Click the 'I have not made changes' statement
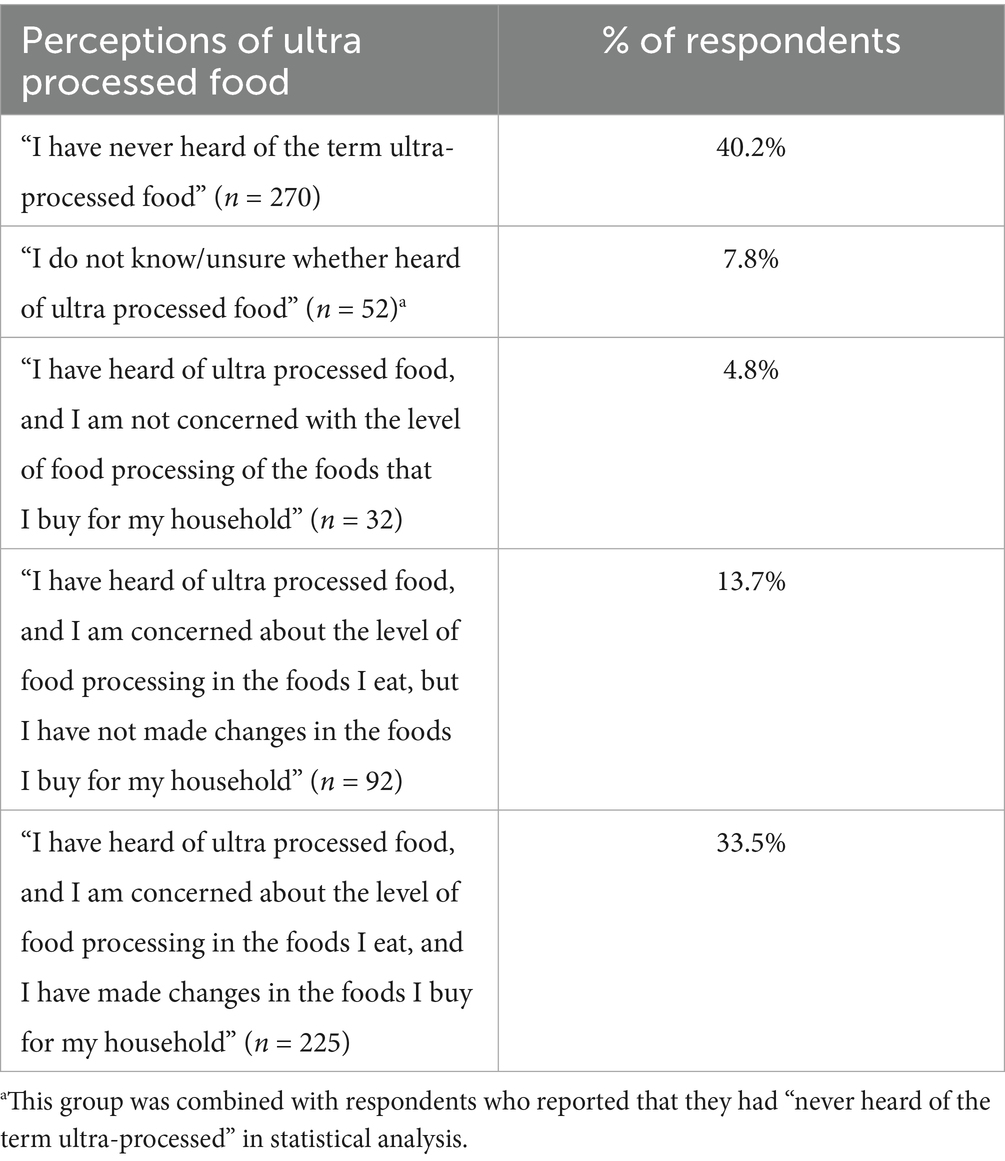 (236, 731)
